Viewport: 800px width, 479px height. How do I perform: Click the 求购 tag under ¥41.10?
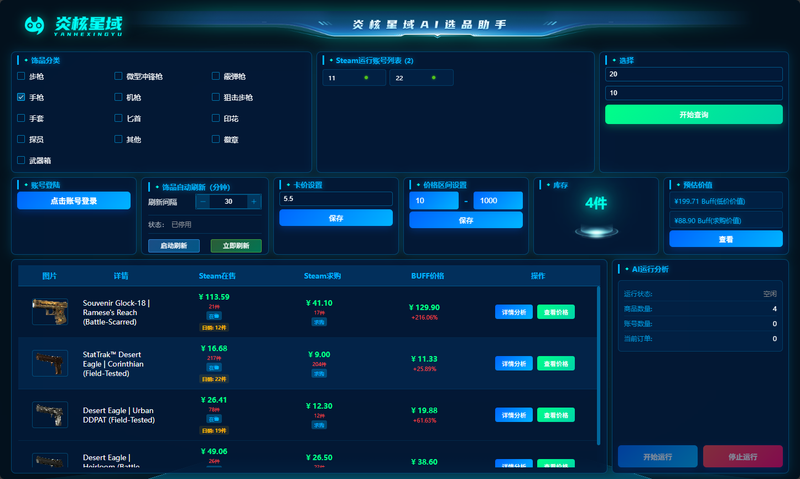click(319, 322)
